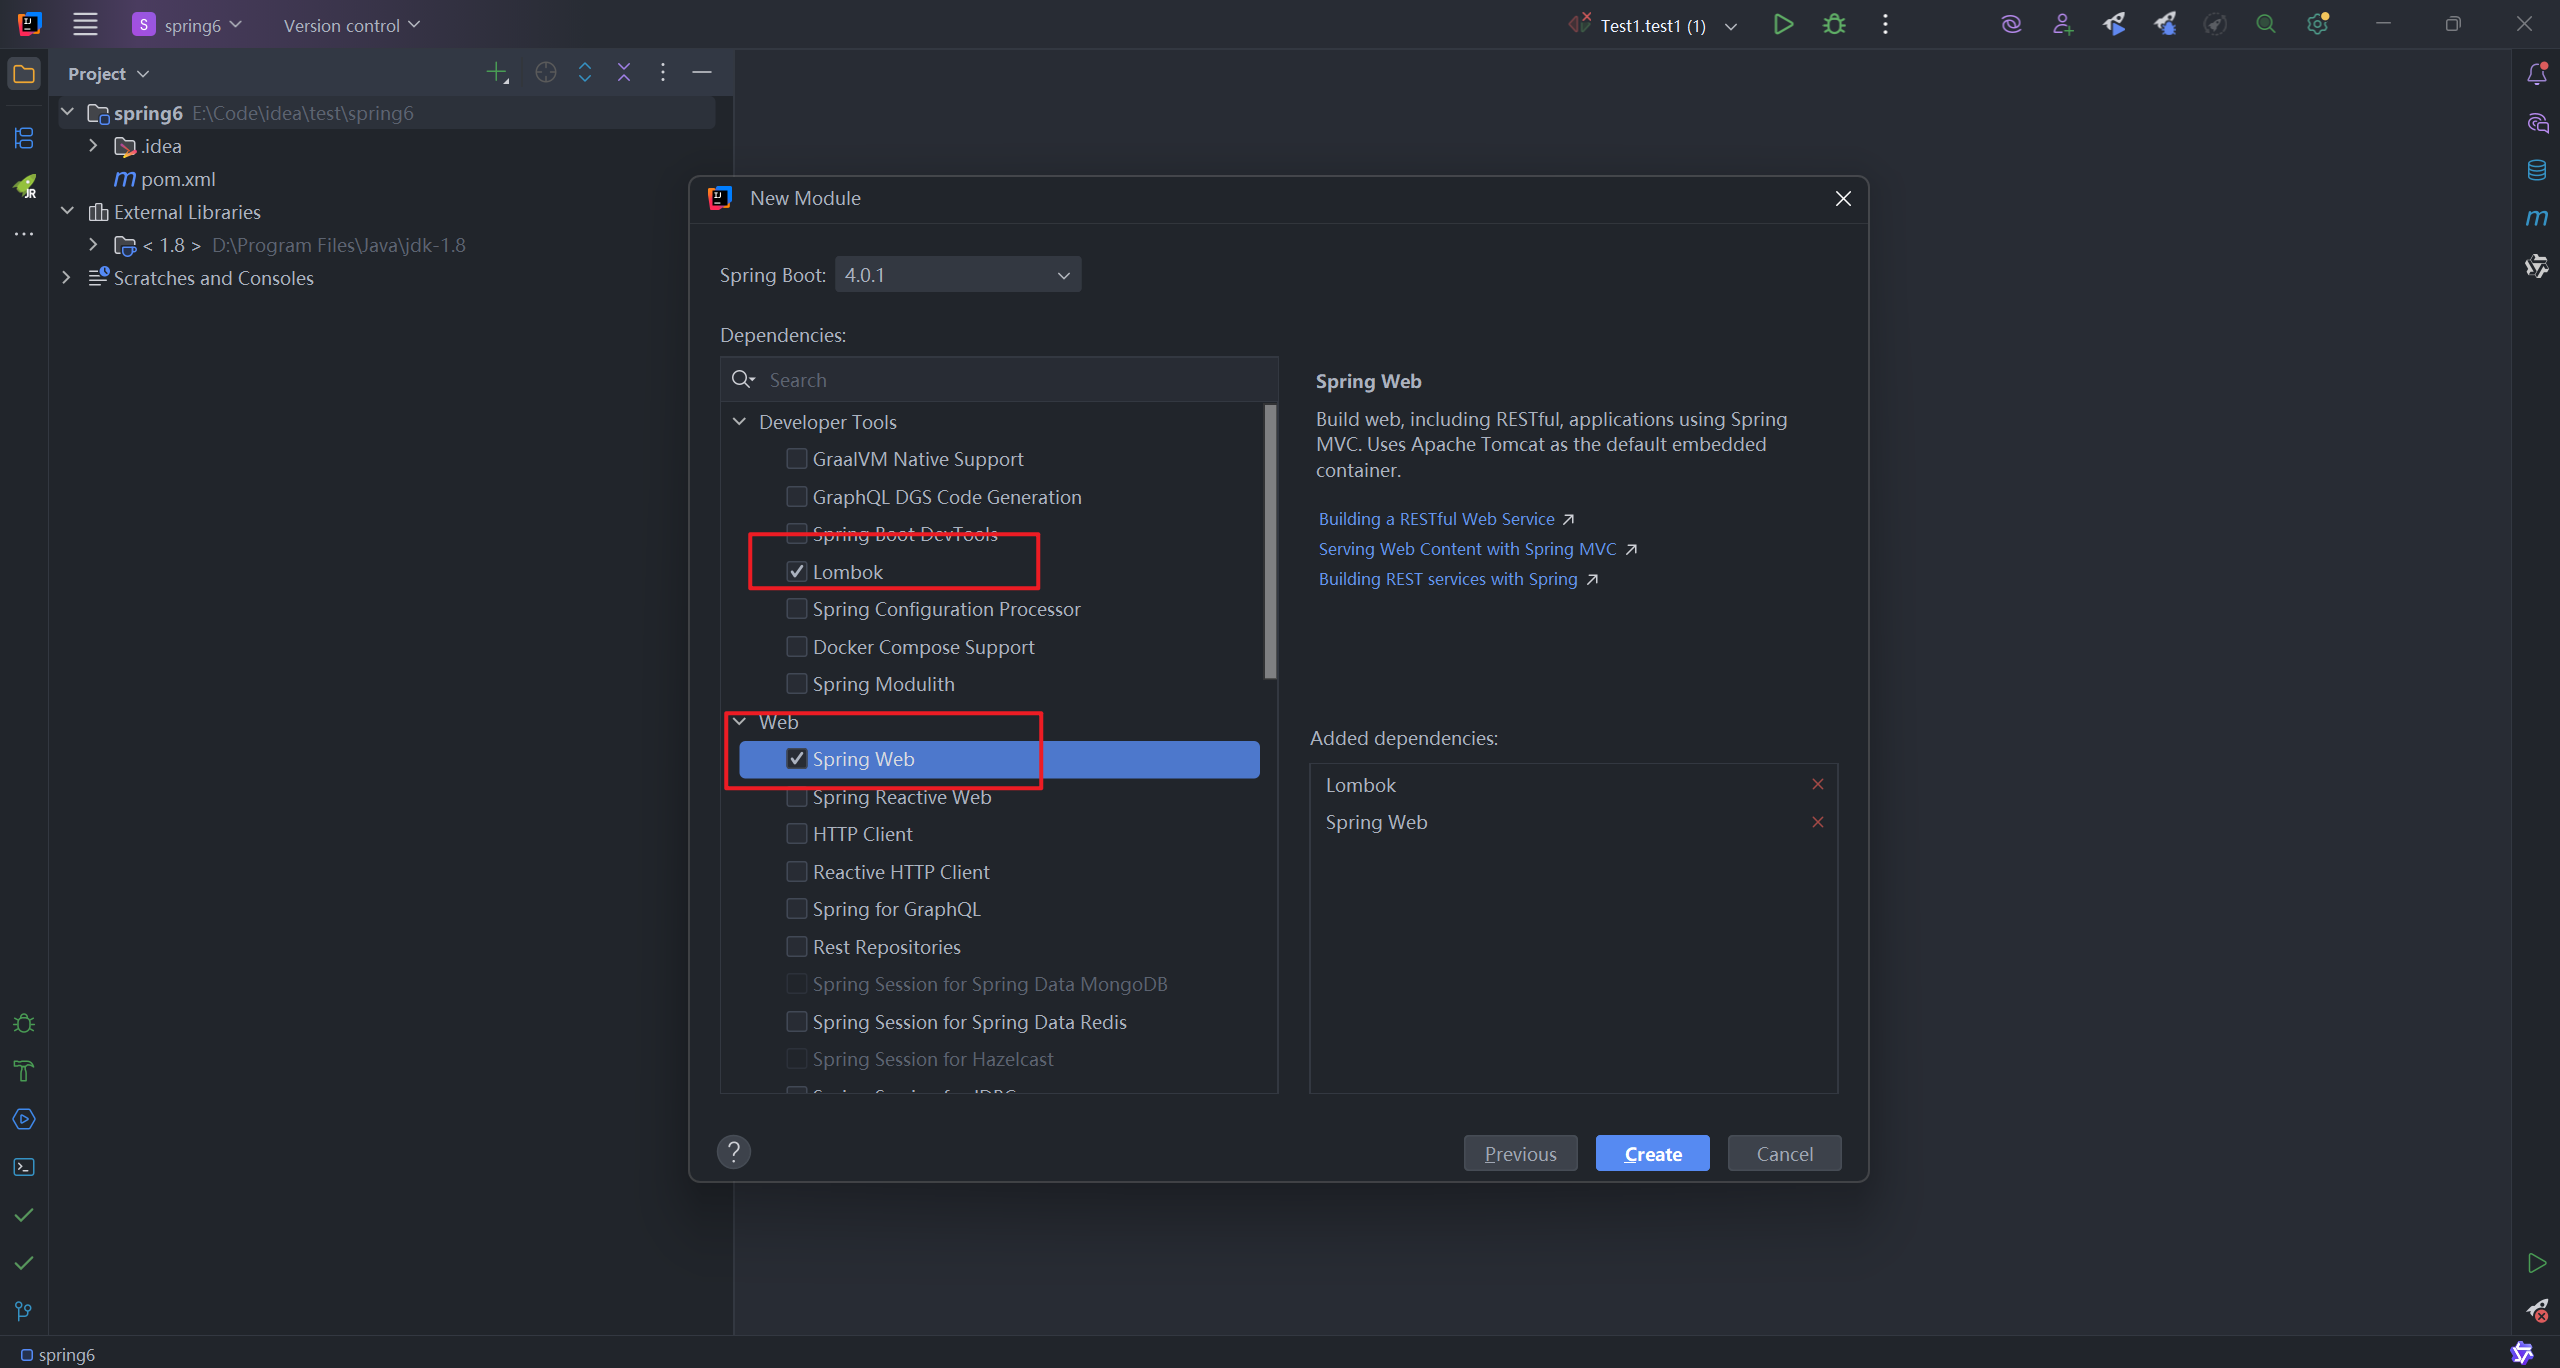Image resolution: width=2560 pixels, height=1368 pixels.
Task: Open Building a RESTful Web Service link
Action: coord(1436,519)
